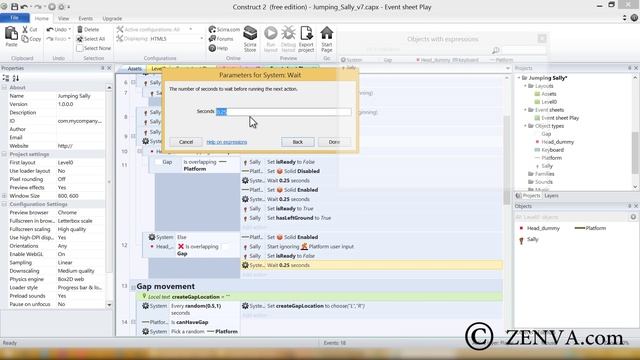Screen dimensions: 640x360
Task: Click the Save icon in quick access bar
Action: coord(15,7)
